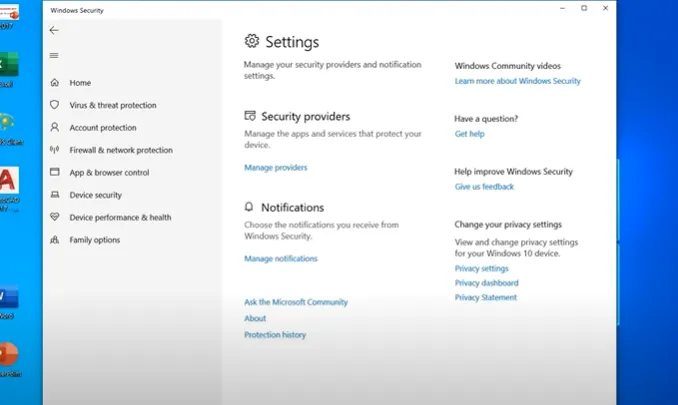Open Protection history link

(x=275, y=335)
